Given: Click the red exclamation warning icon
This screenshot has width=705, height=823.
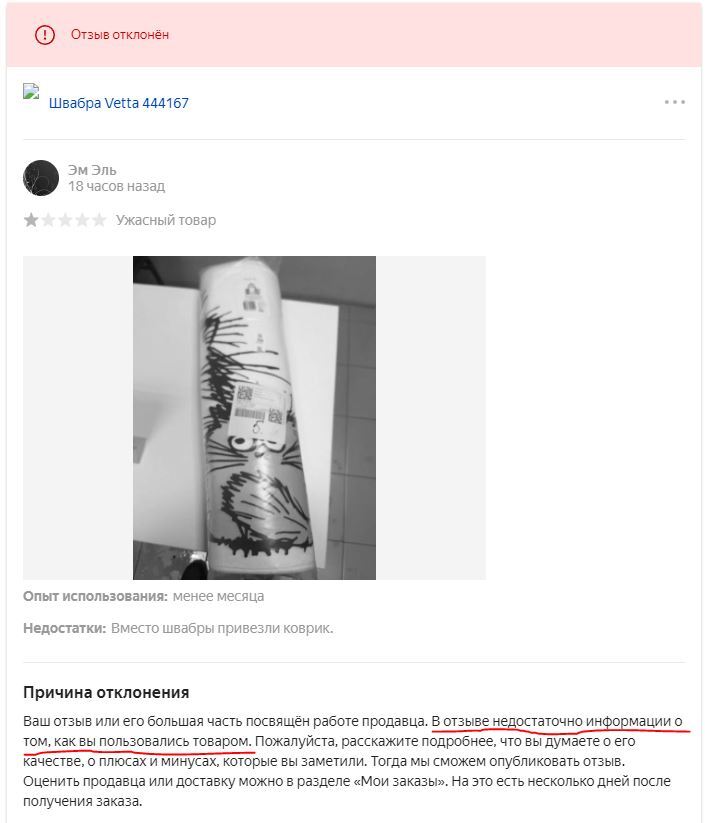Looking at the screenshot, I should 45,35.
